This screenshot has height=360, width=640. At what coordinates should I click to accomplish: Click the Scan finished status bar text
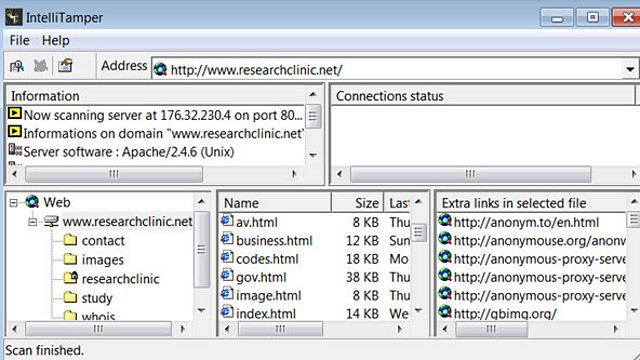(44, 350)
